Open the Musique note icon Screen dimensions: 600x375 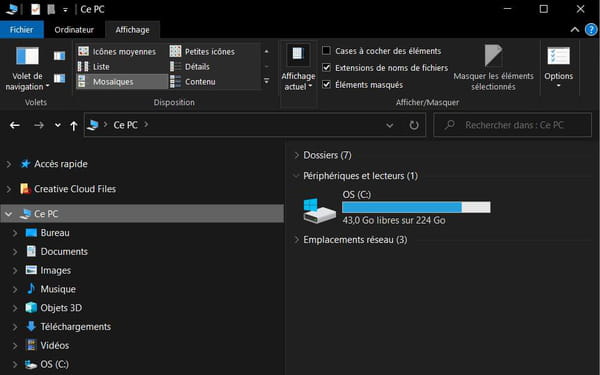(x=31, y=289)
